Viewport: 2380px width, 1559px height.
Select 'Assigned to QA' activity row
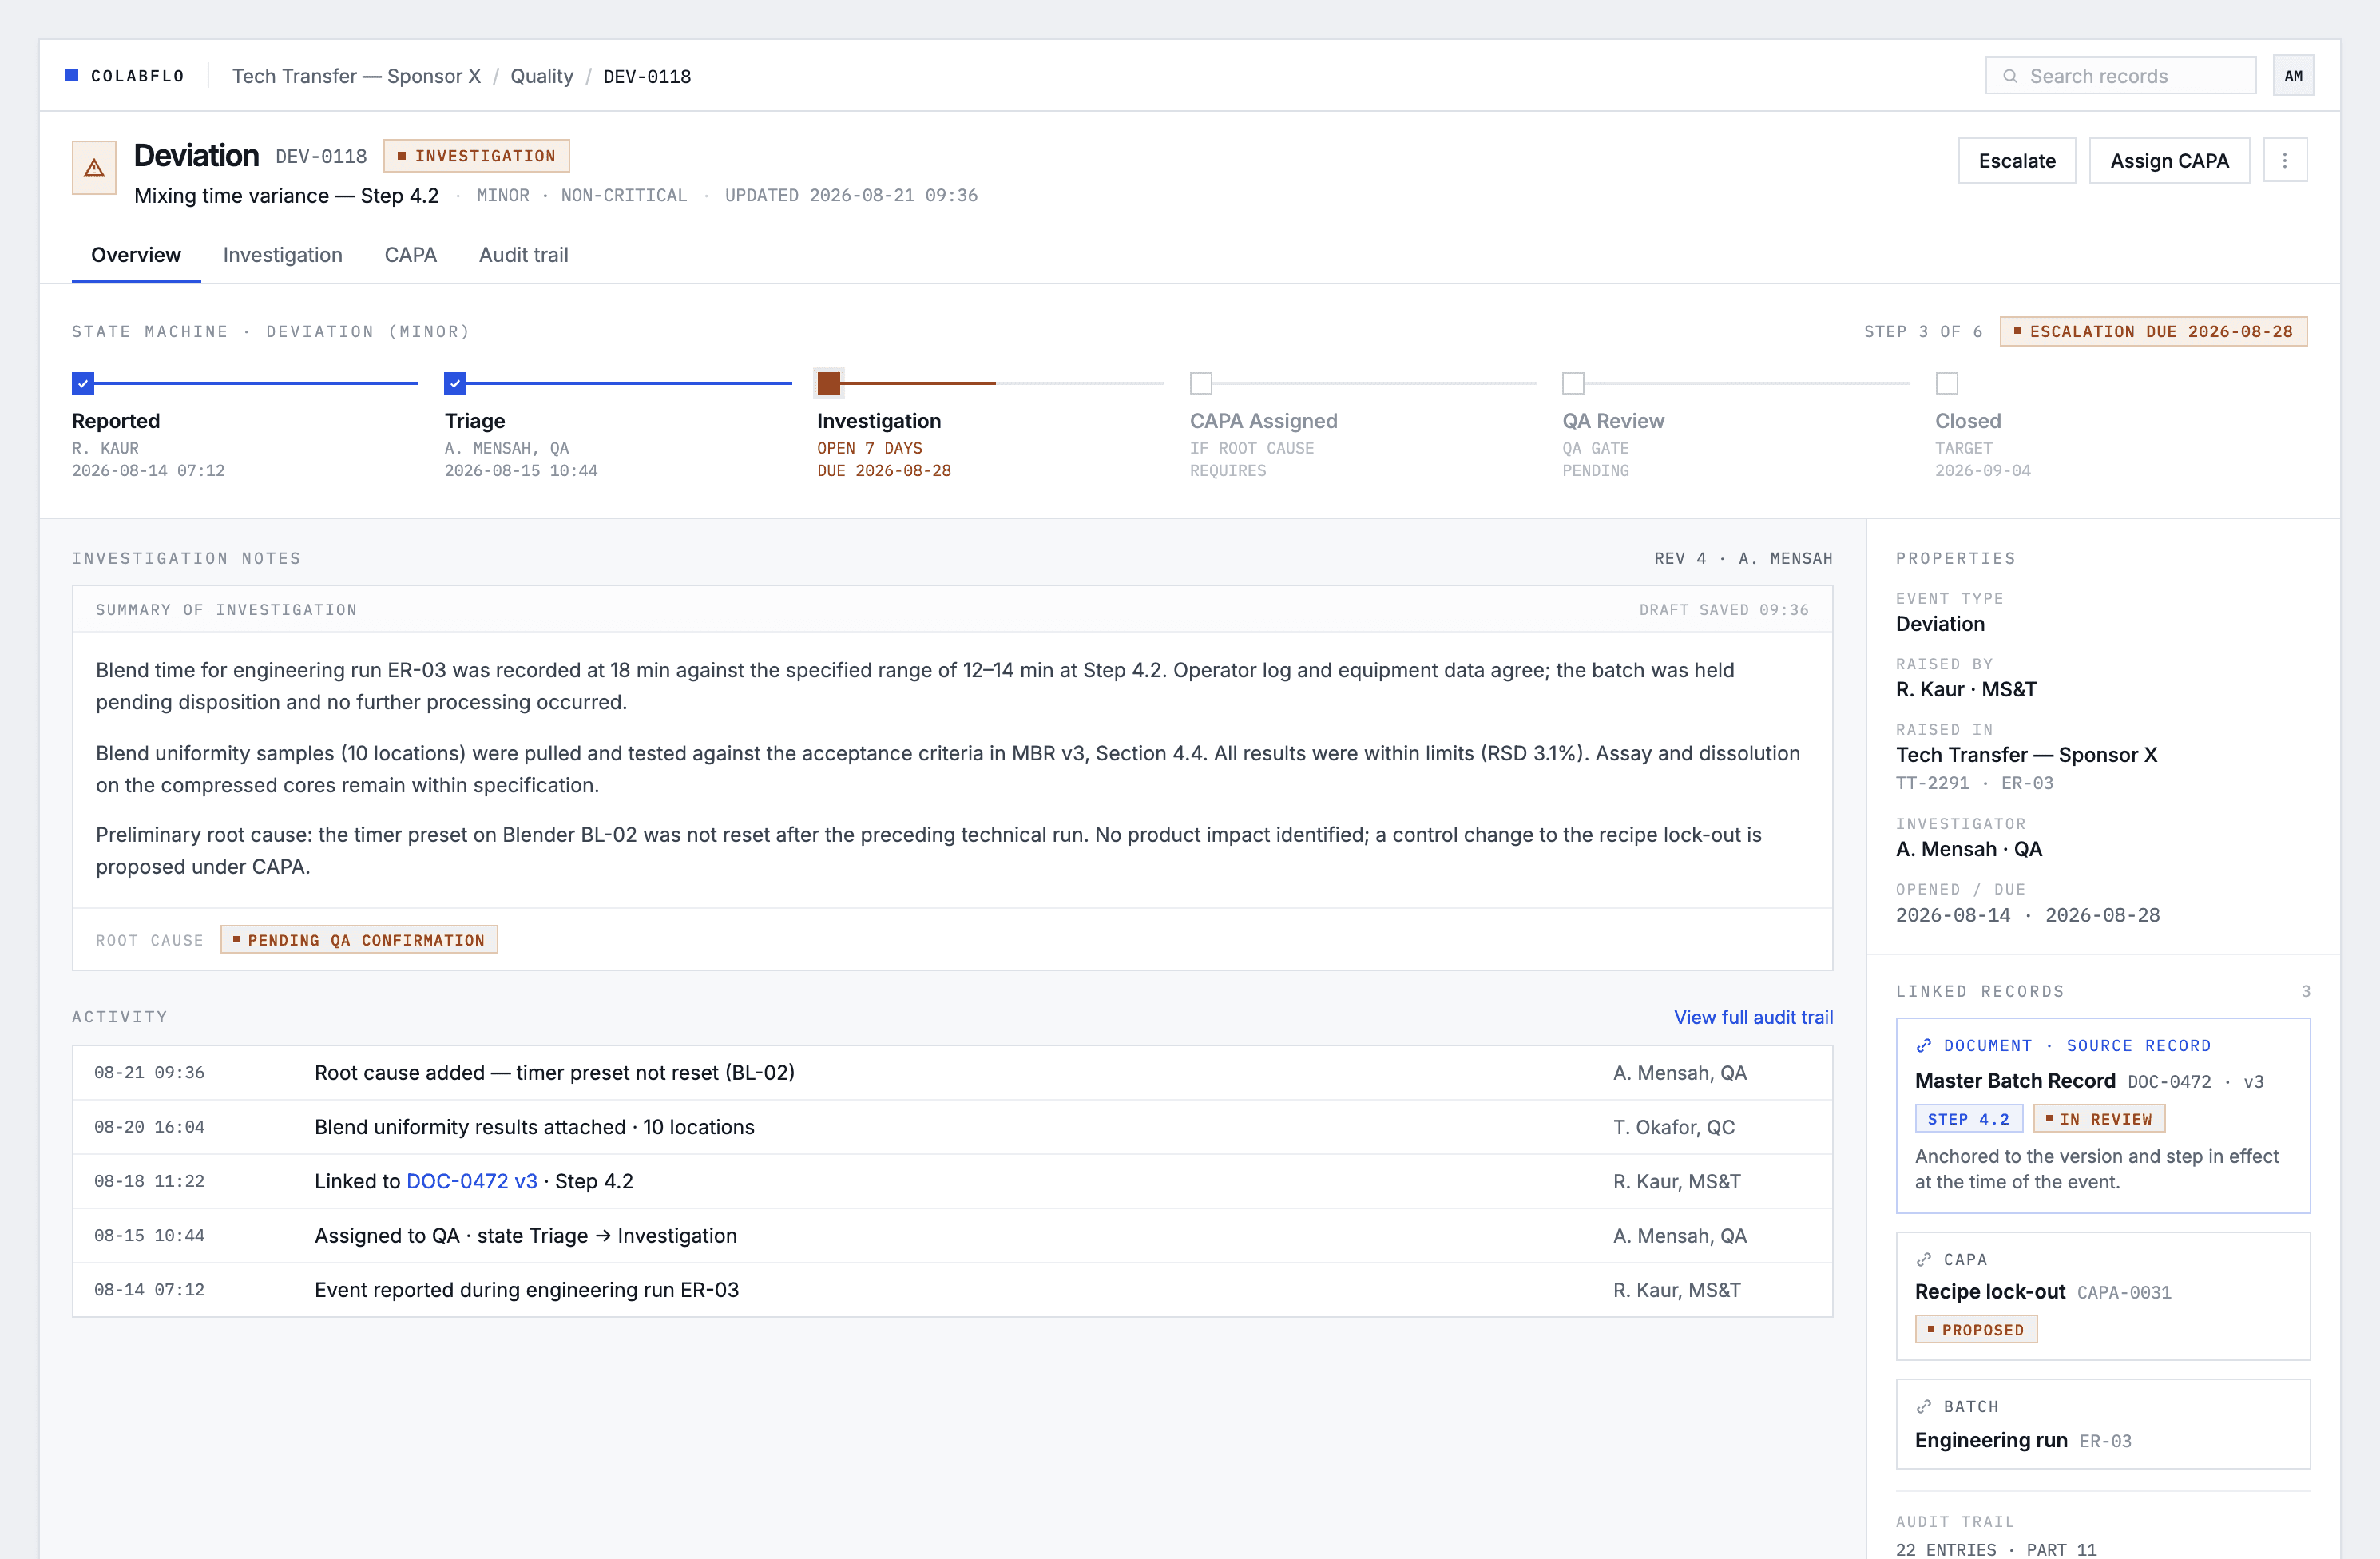pos(951,1236)
